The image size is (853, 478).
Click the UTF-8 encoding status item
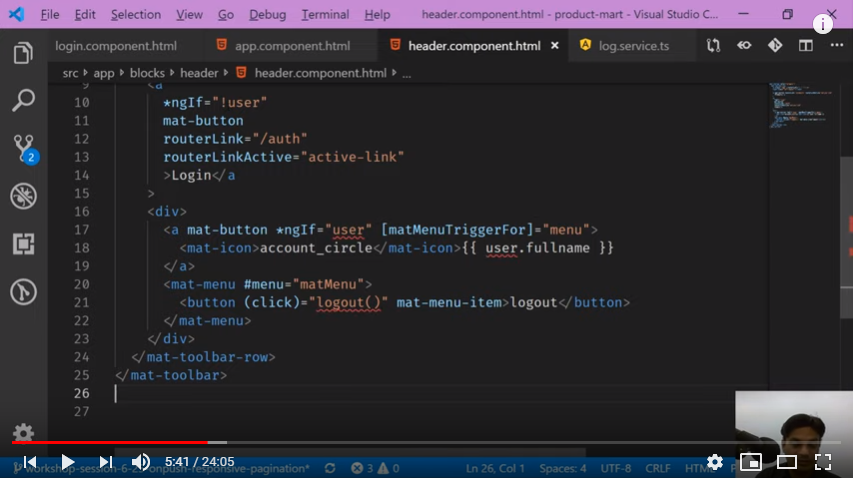(x=616, y=468)
